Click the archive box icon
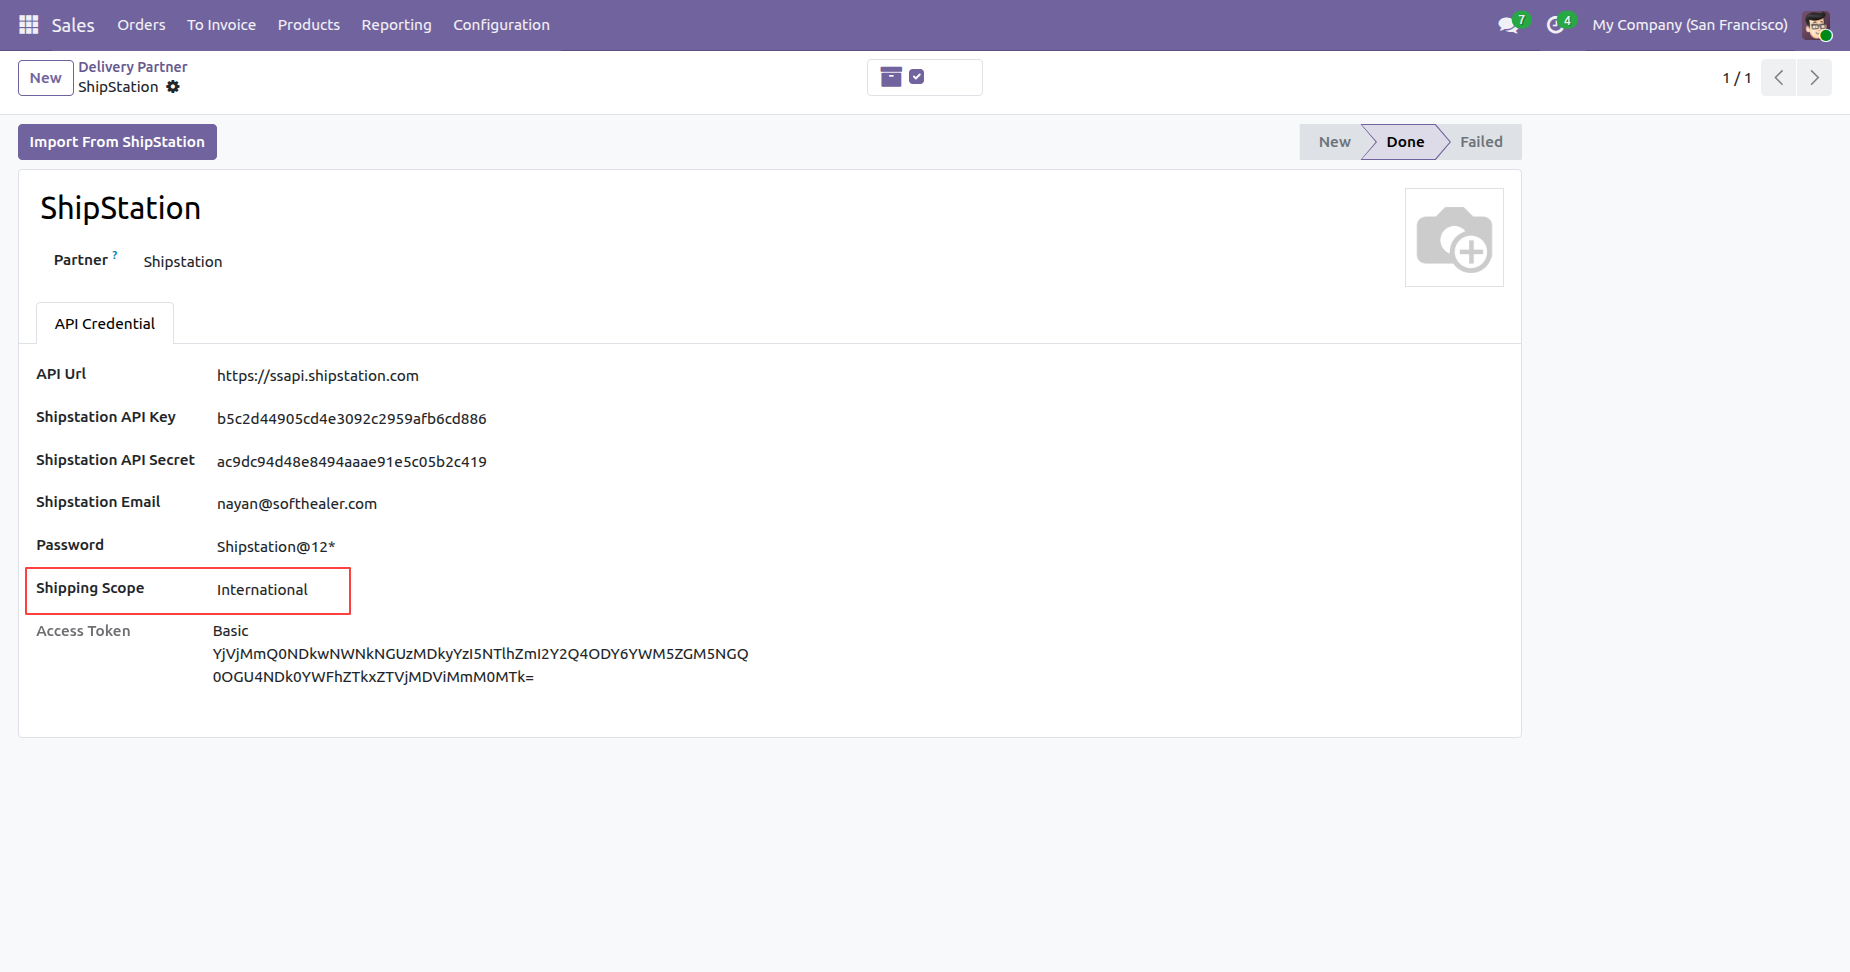 (x=891, y=77)
